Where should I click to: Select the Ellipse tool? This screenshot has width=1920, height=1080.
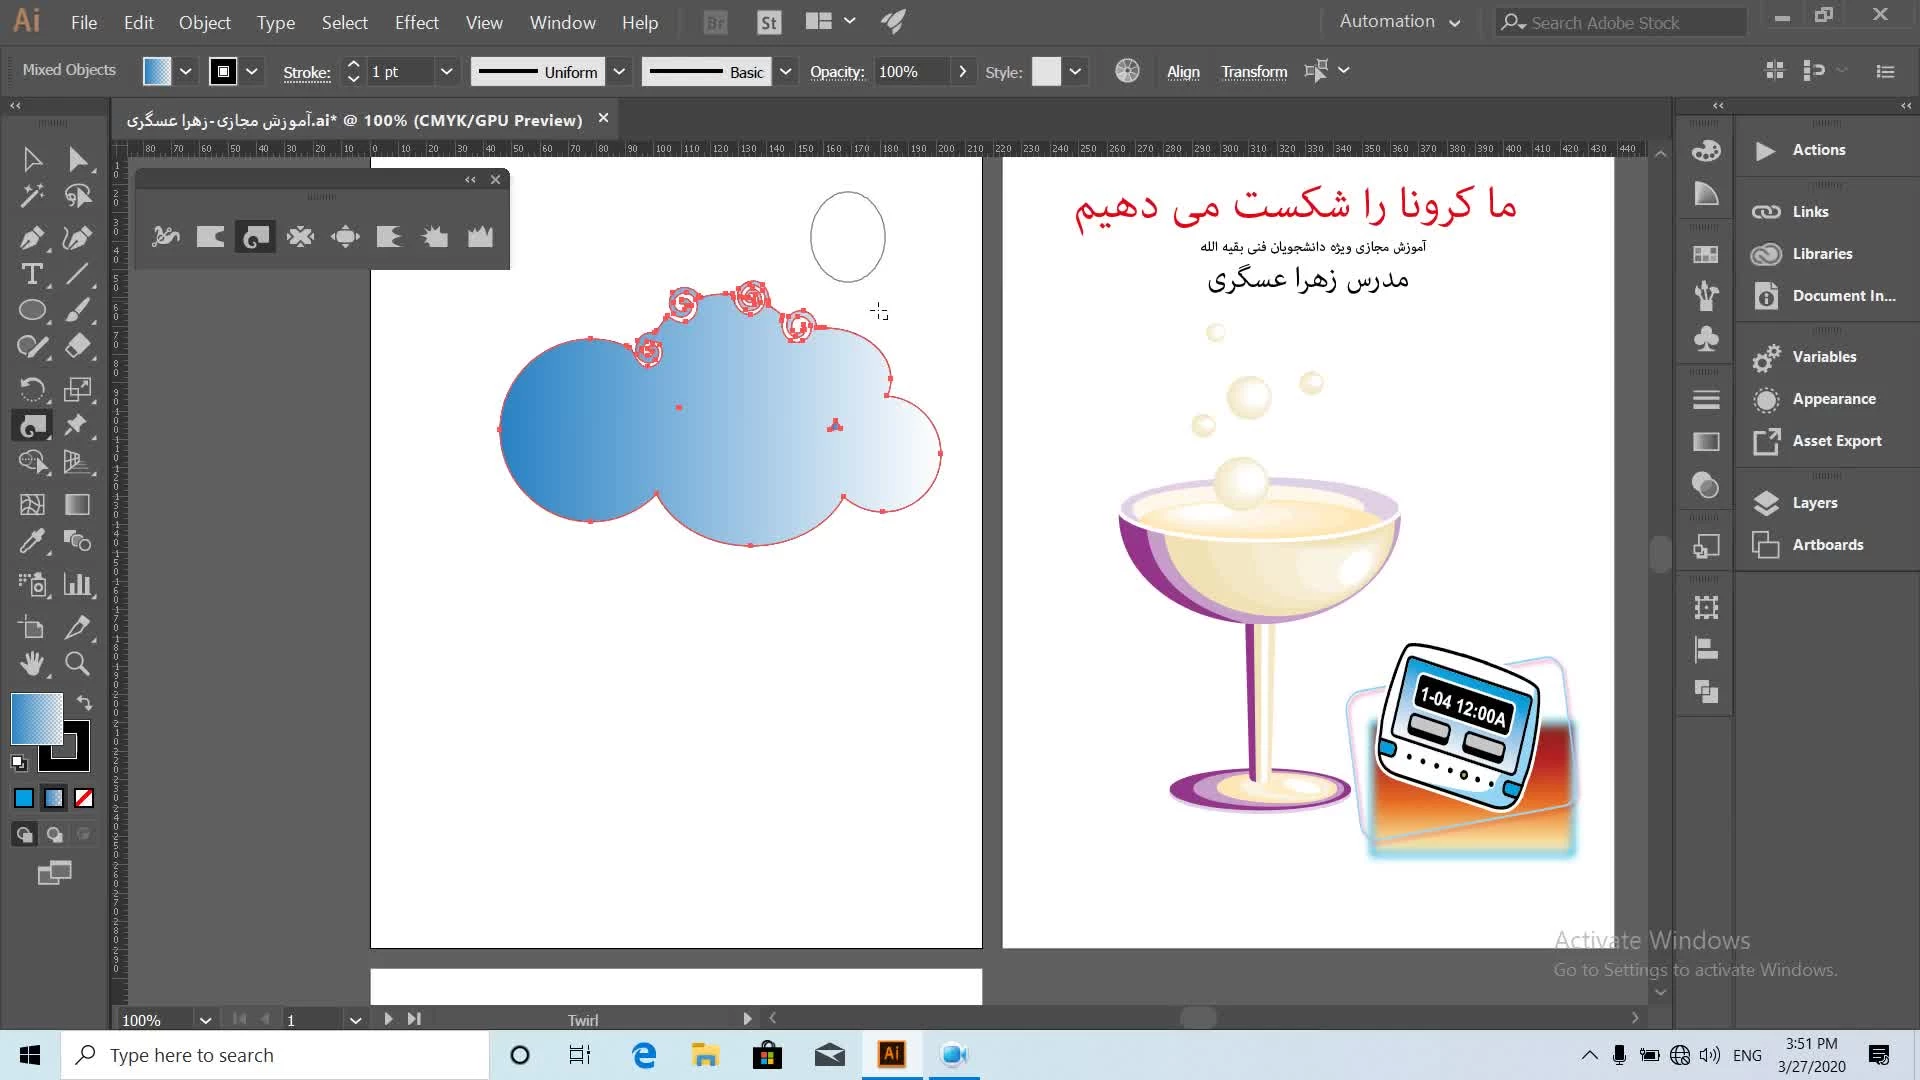pos(31,310)
